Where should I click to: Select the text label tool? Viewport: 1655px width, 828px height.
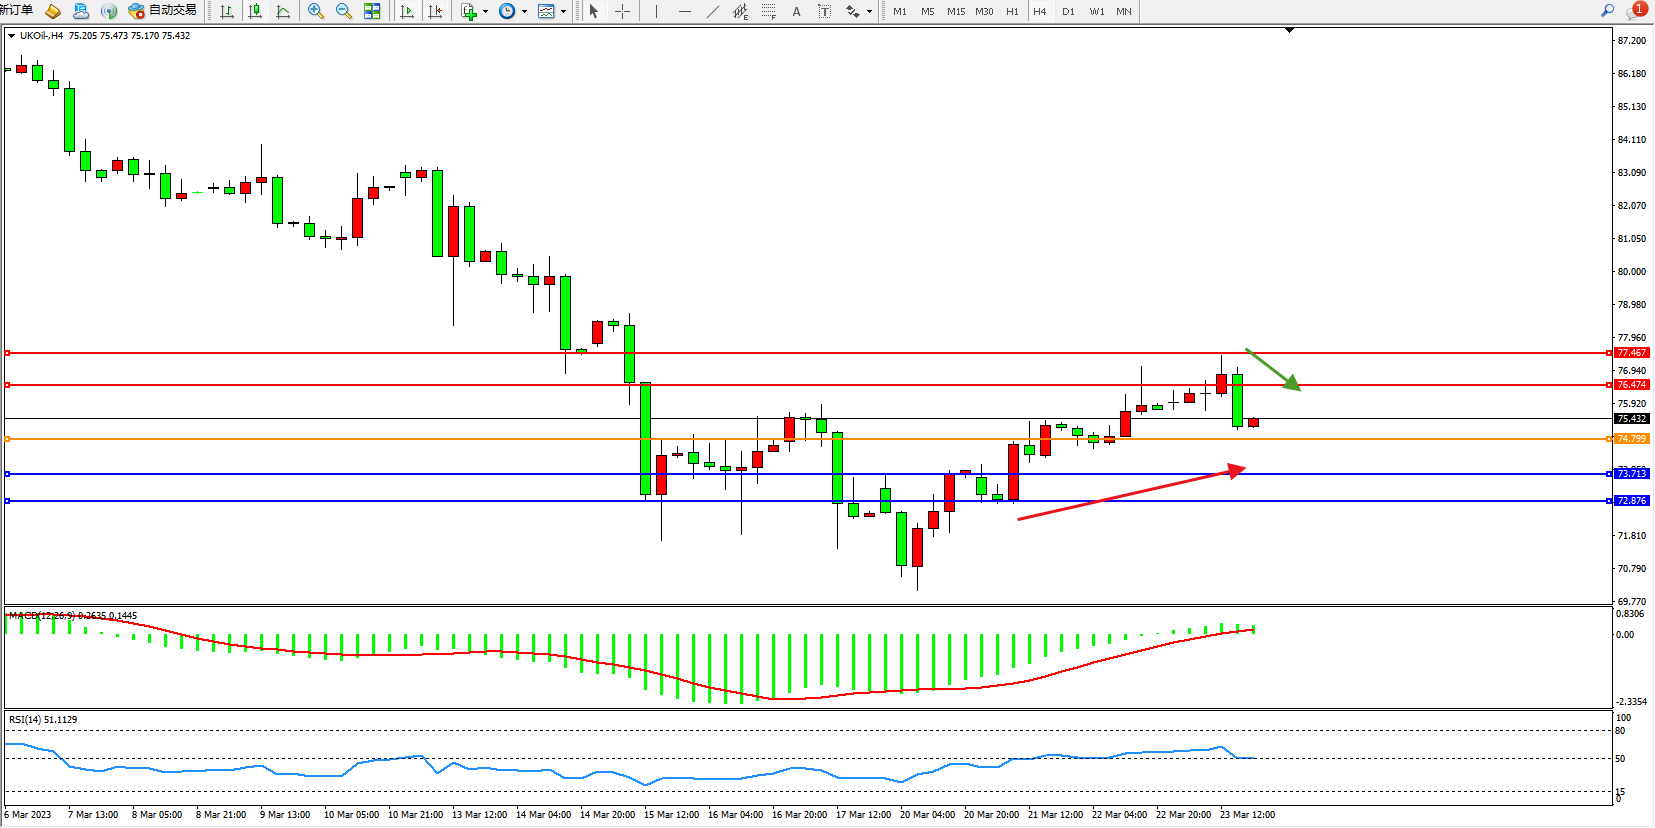pyautogui.click(x=796, y=11)
